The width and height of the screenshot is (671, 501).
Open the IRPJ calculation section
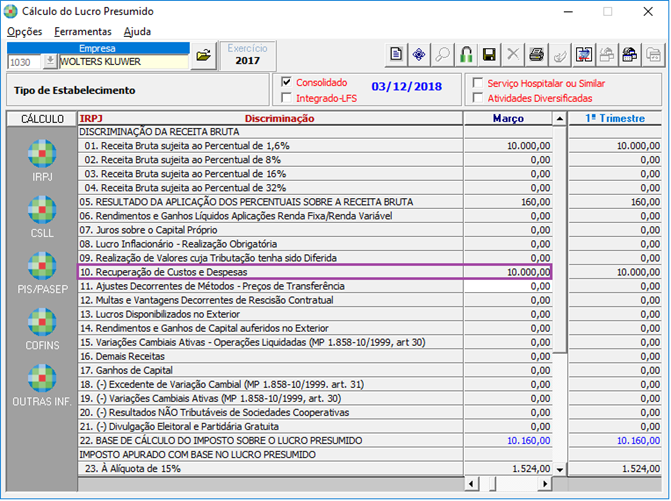click(x=42, y=158)
